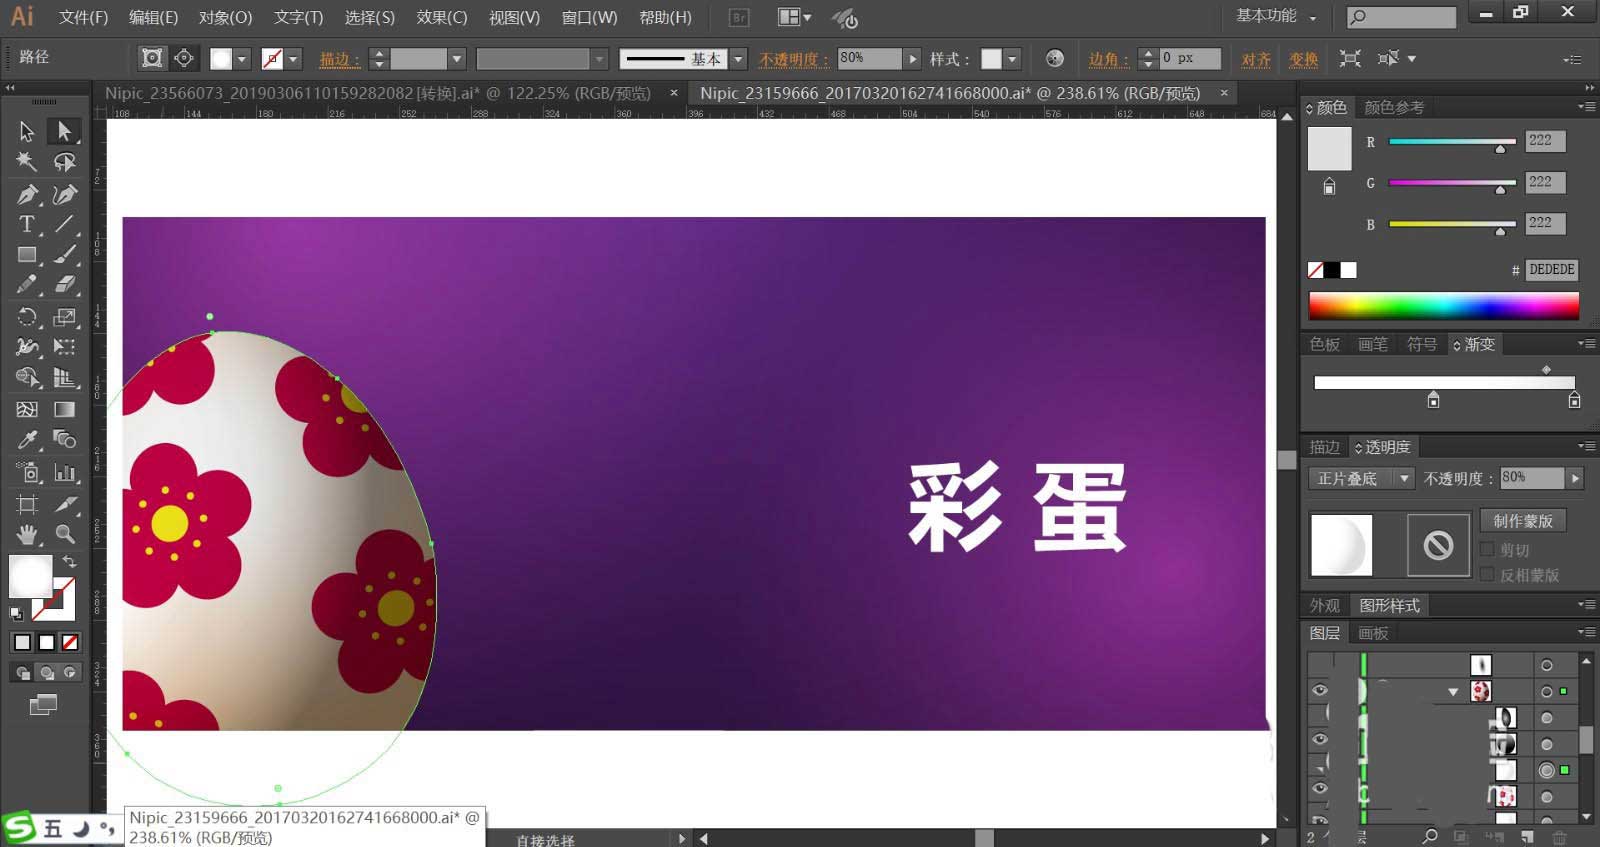1600x847 pixels.
Task: Collapse the egg group layer triangle
Action: click(1453, 691)
